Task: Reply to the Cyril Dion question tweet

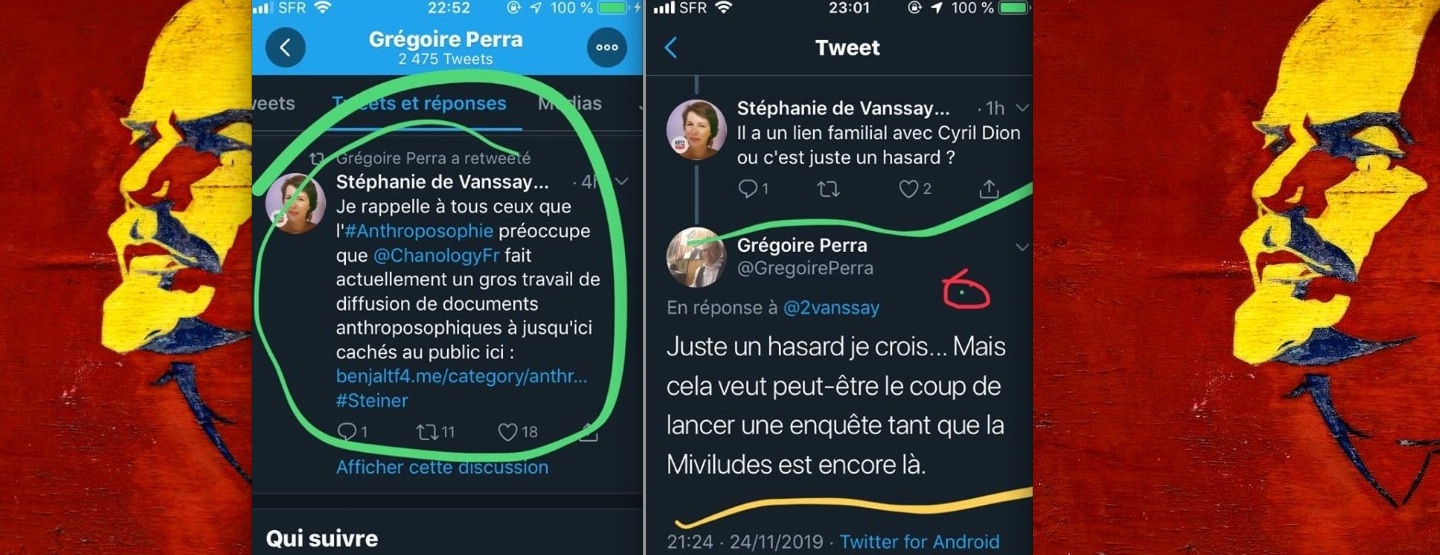Action: [747, 188]
